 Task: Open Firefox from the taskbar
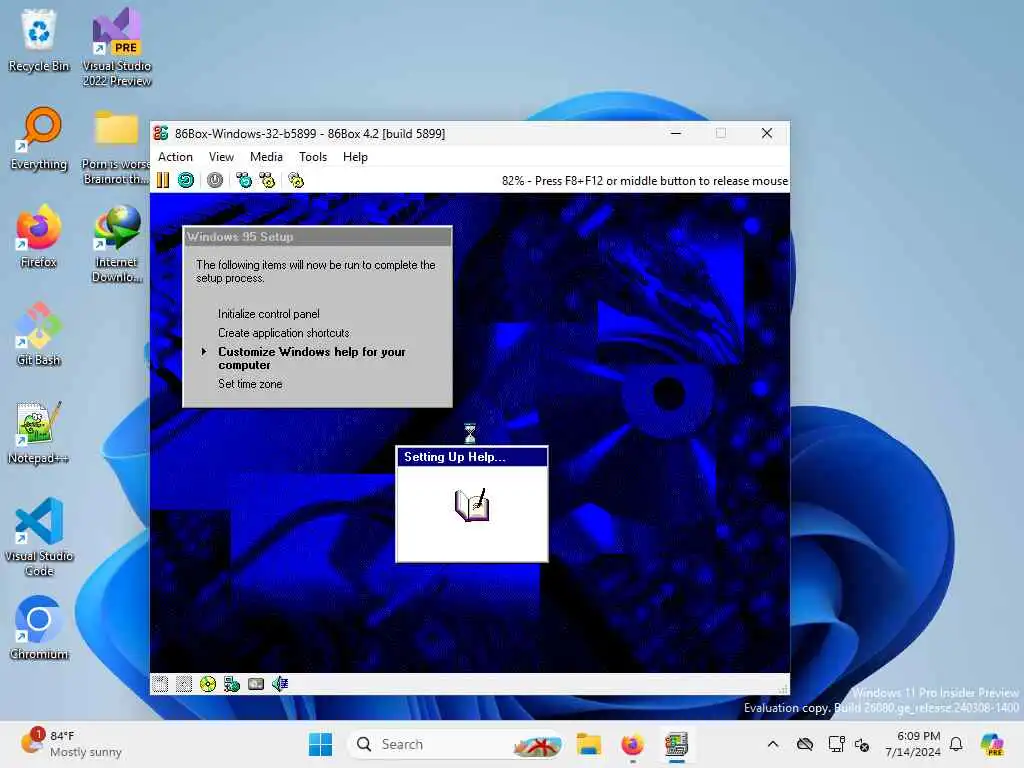click(x=632, y=744)
